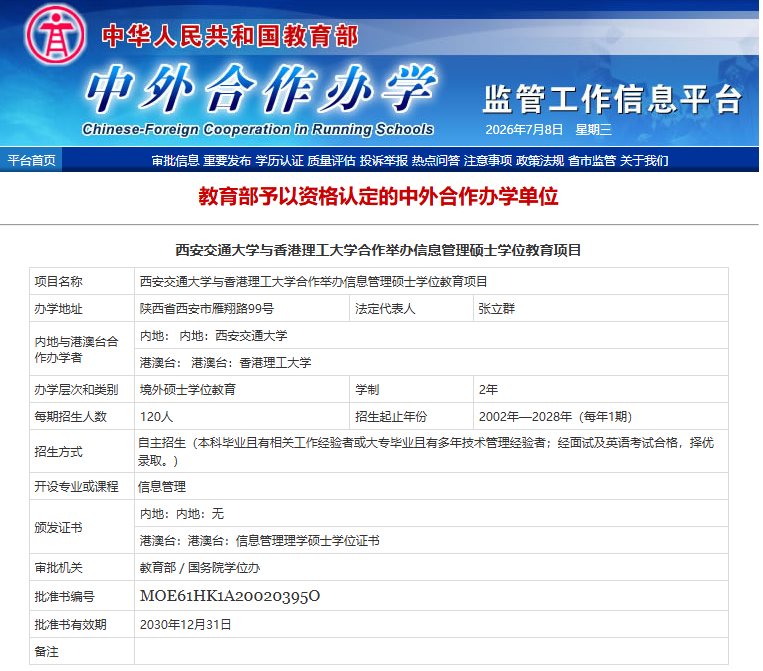Viewport: 763px width, 671px height.
Task: Click the 审批机关 label cell
Action: coord(82,567)
